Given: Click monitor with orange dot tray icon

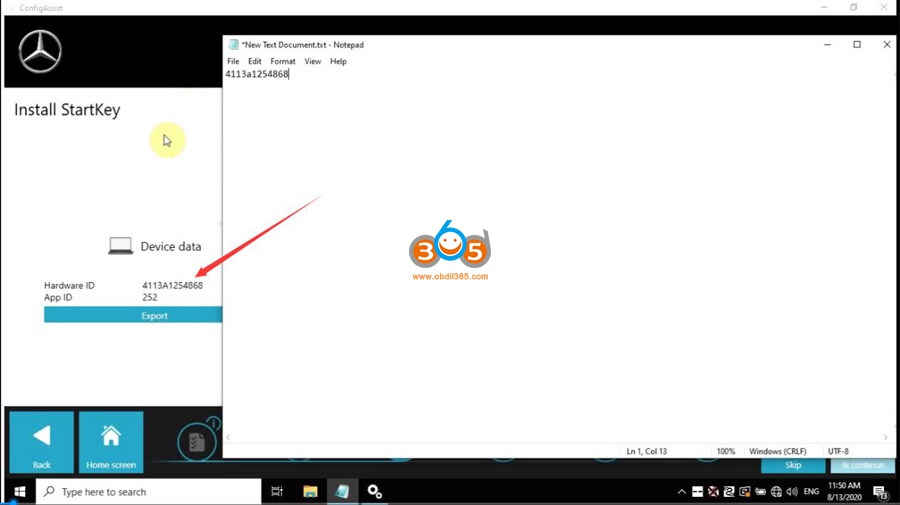Looking at the screenshot, I should [745, 492].
